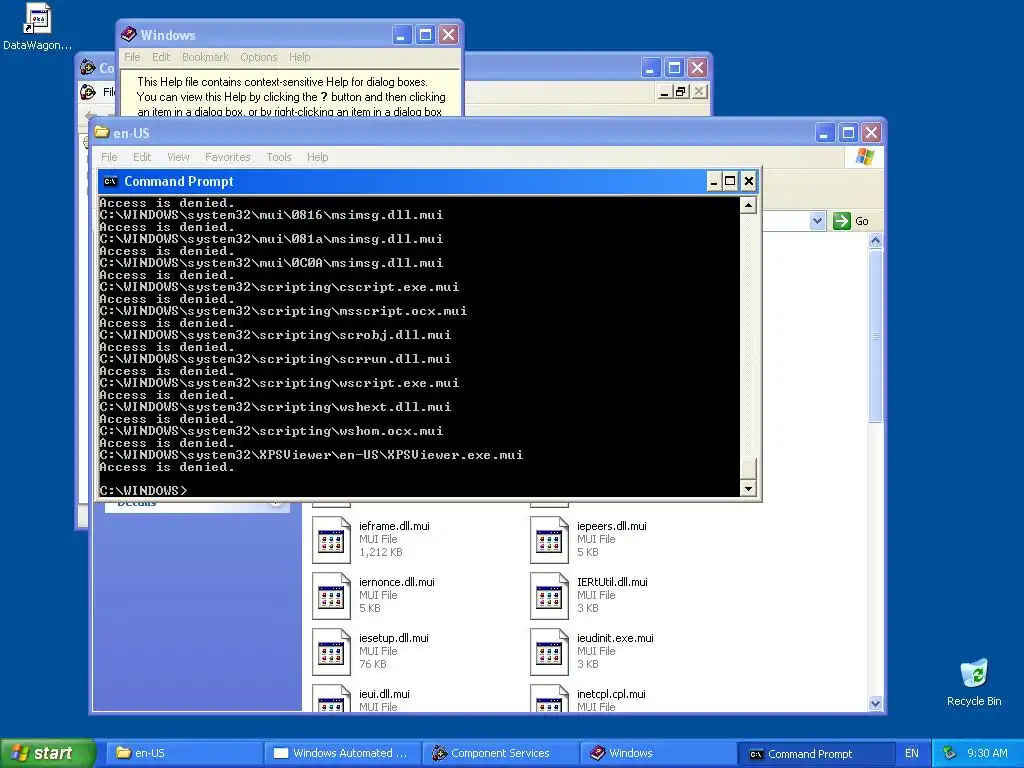
Task: Click the Command Prompt title bar system icon
Action: tap(110, 182)
